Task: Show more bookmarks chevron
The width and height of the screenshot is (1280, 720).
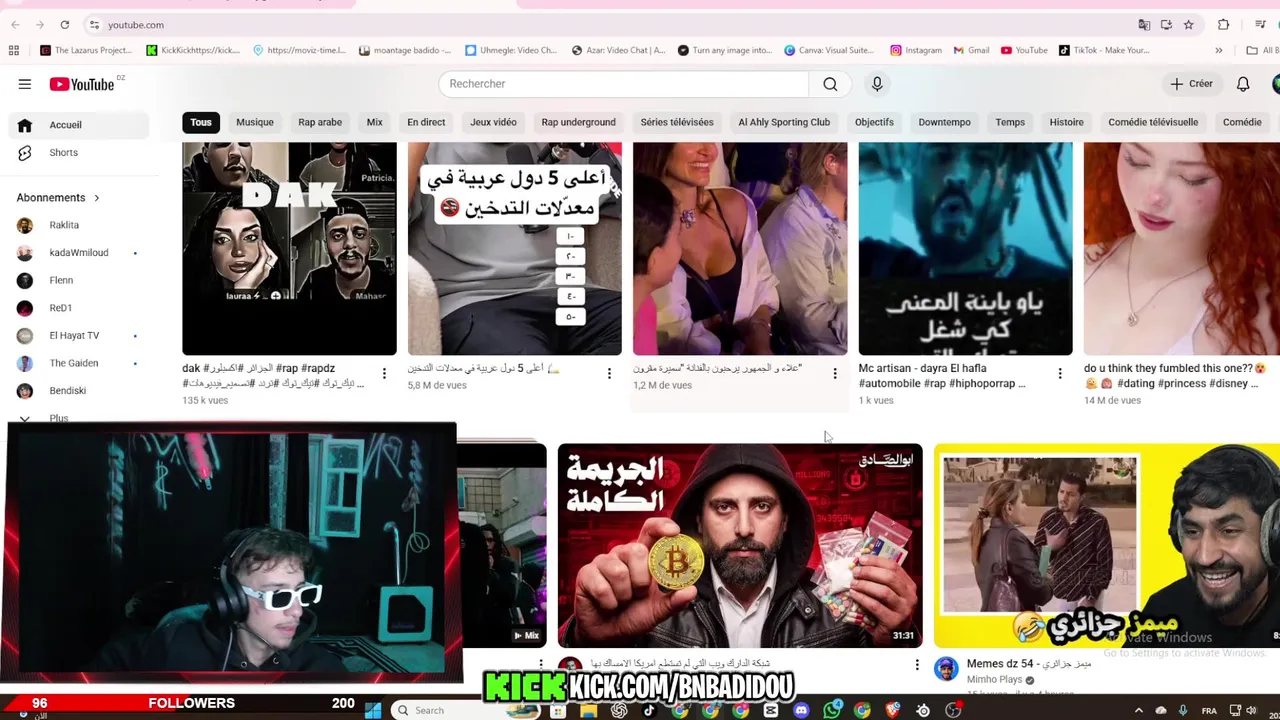Action: (x=1218, y=50)
